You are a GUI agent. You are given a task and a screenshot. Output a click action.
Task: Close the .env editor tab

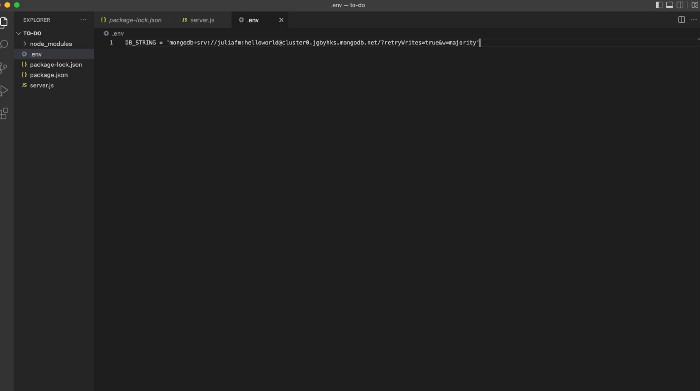click(281, 20)
